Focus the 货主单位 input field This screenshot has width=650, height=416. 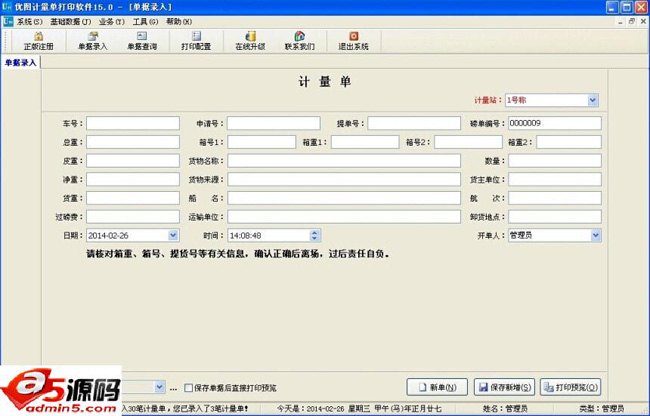[x=555, y=179]
